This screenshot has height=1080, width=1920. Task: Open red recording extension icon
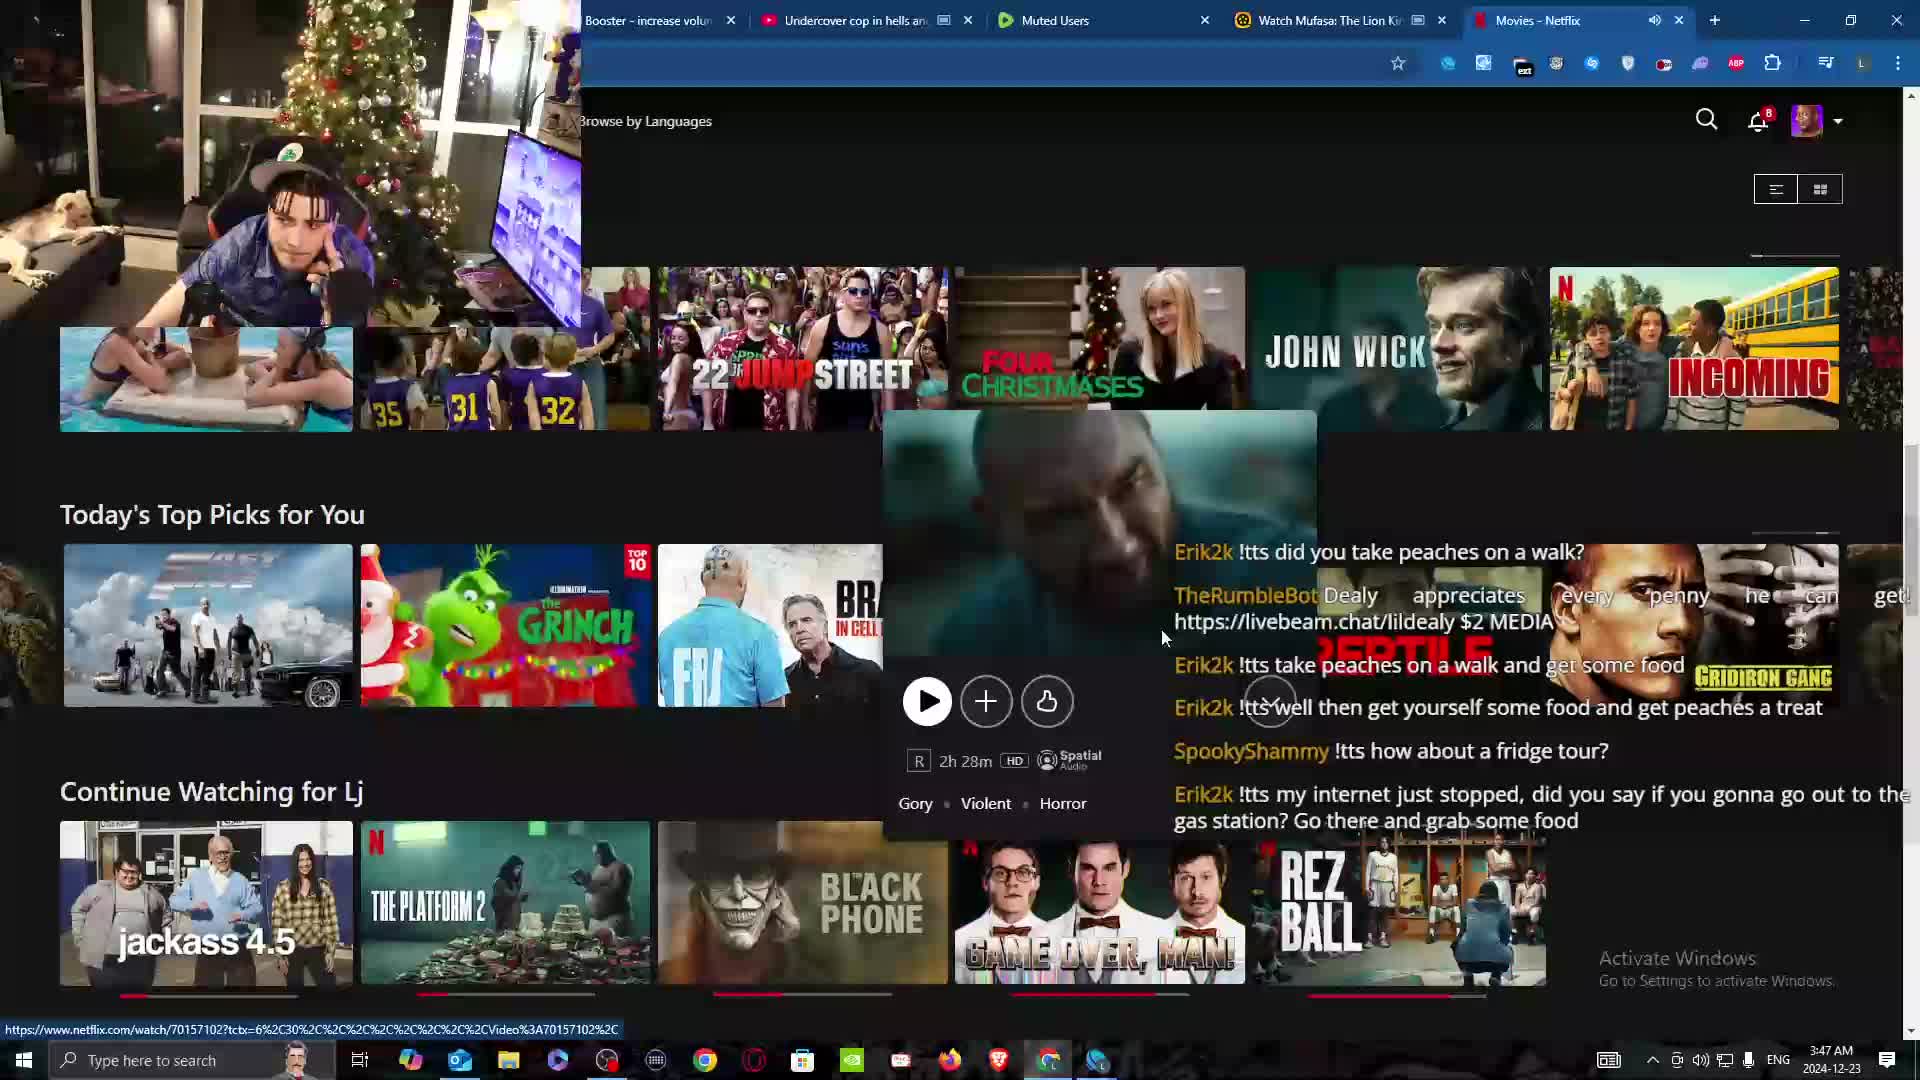[x=1664, y=63]
